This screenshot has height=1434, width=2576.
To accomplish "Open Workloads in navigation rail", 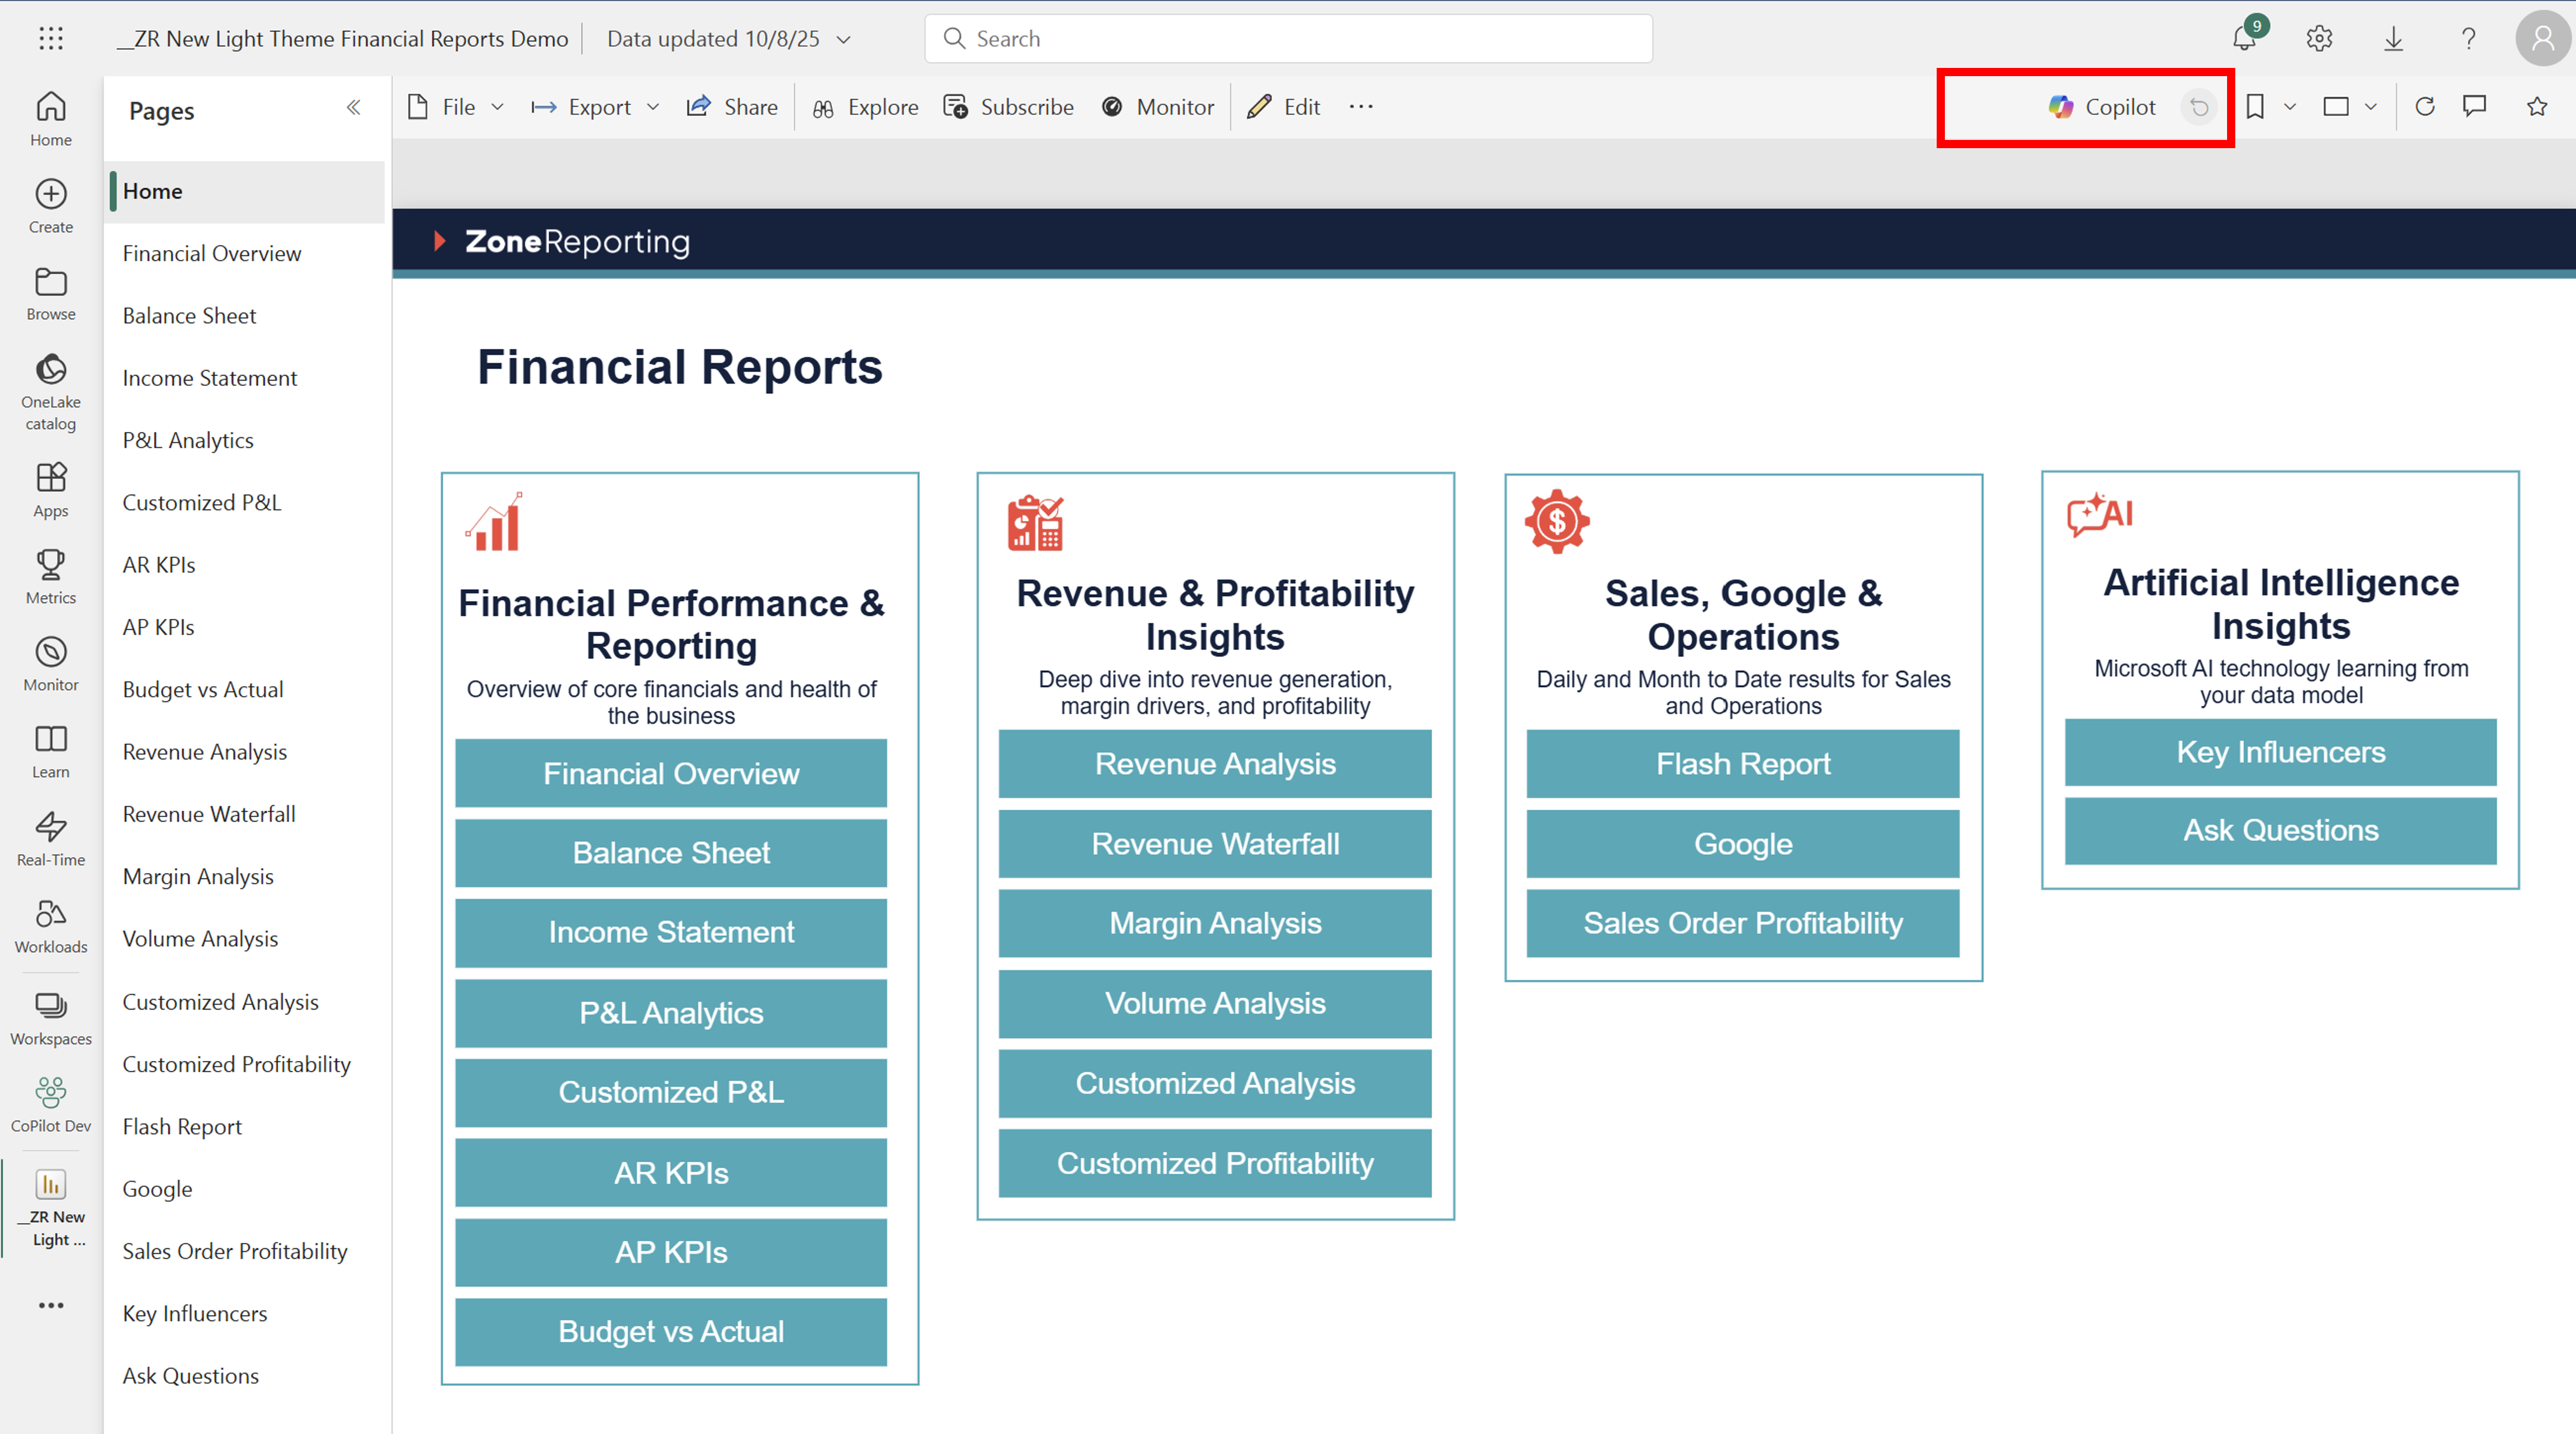I will point(51,926).
